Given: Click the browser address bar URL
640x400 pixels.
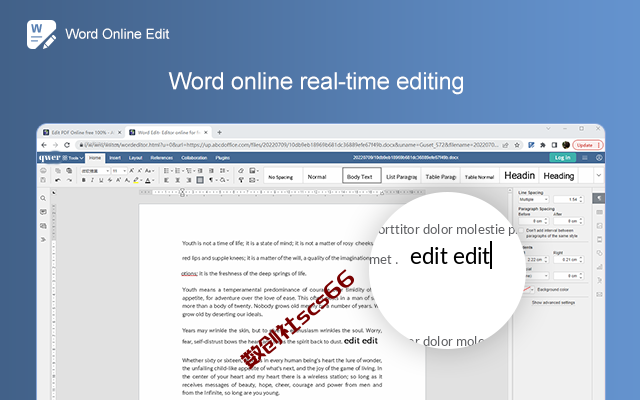Looking at the screenshot, I should point(291,145).
